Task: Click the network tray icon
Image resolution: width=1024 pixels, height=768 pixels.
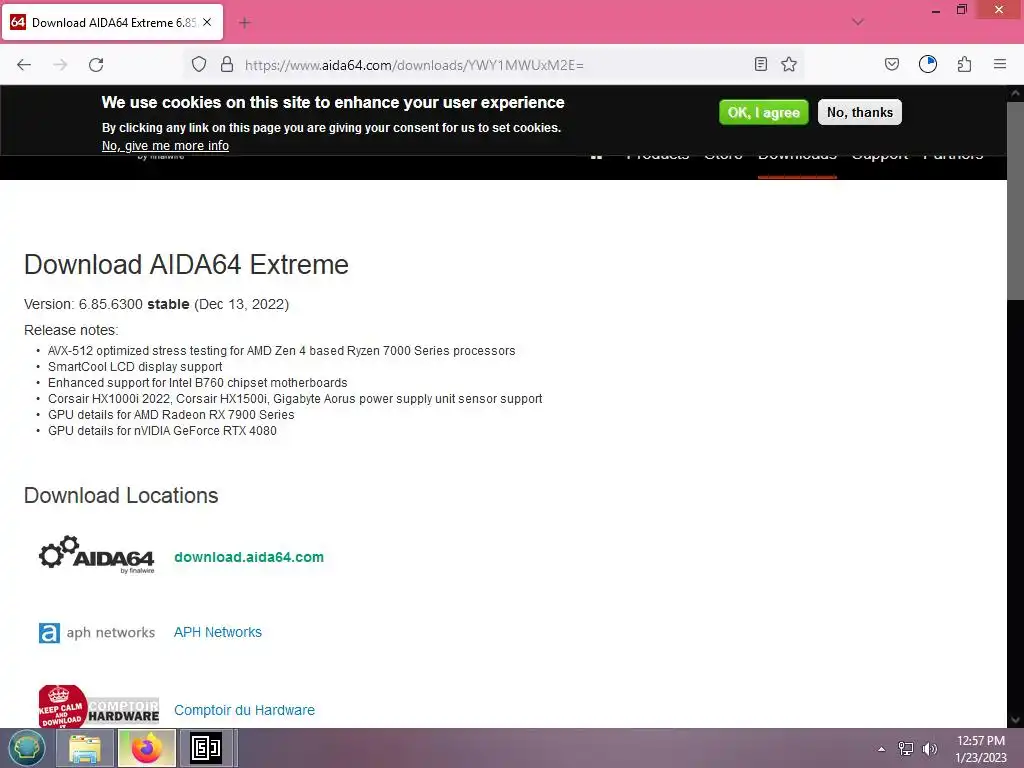Action: [906, 749]
